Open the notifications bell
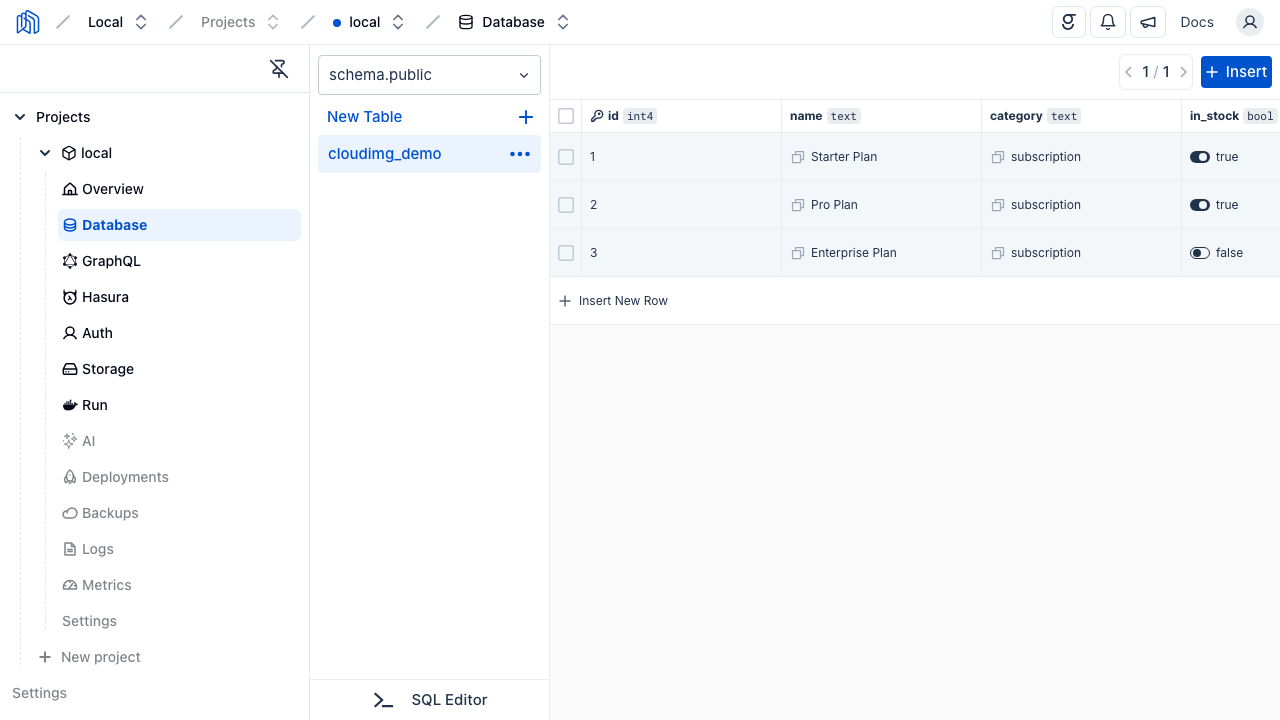1280x720 pixels. point(1108,22)
